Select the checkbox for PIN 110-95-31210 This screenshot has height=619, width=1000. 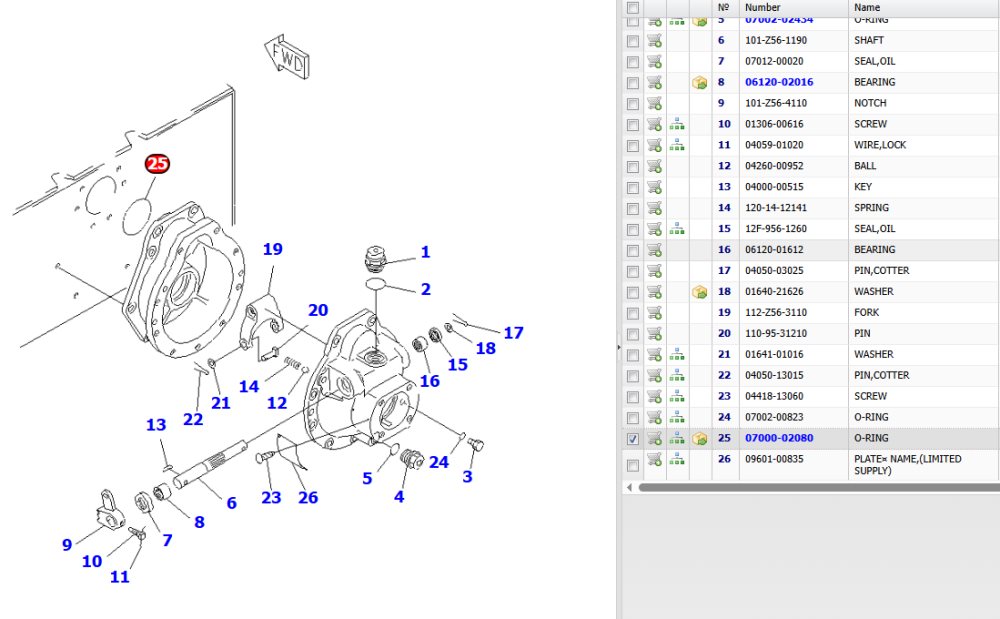click(x=633, y=334)
